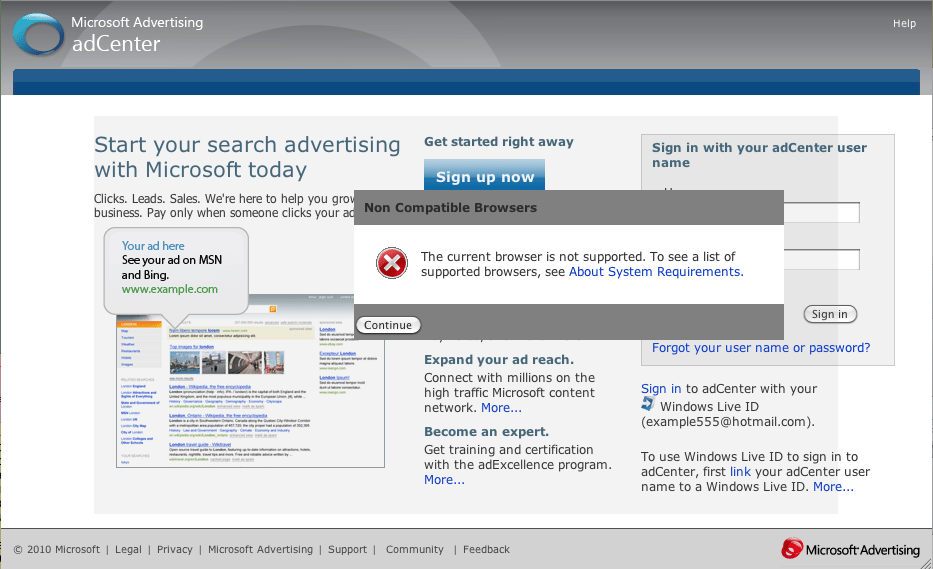This screenshot has width=933, height=569.
Task: Click the Microsoft Advertising footer logo
Action: 850,549
